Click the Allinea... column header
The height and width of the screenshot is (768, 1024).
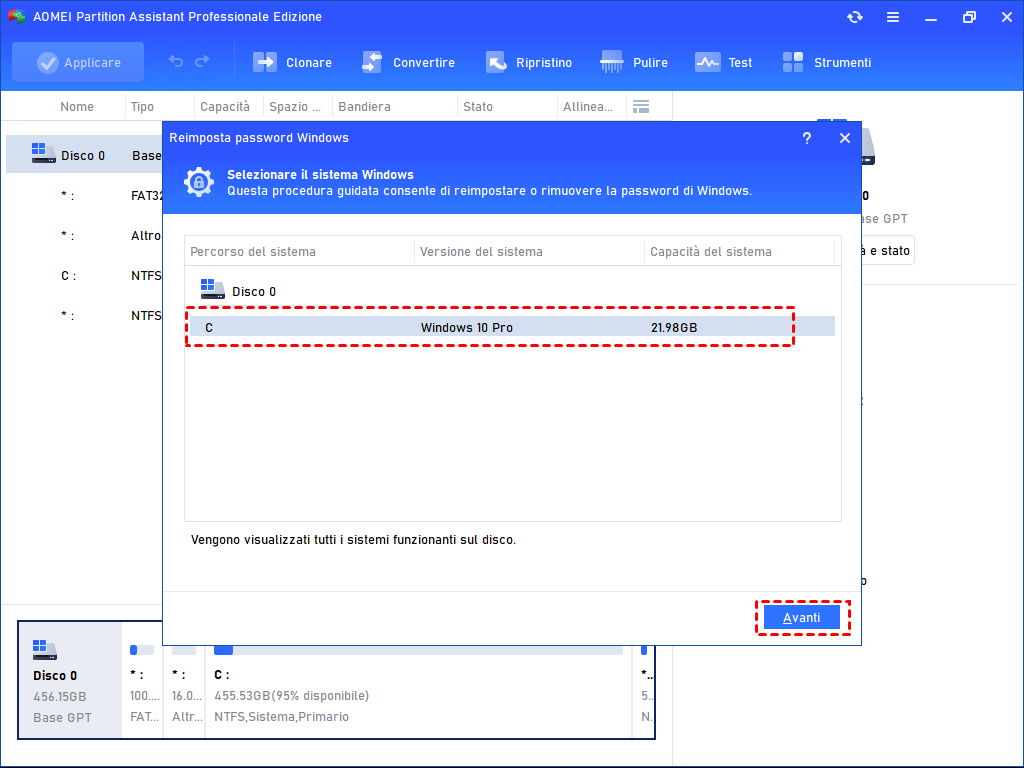click(588, 106)
